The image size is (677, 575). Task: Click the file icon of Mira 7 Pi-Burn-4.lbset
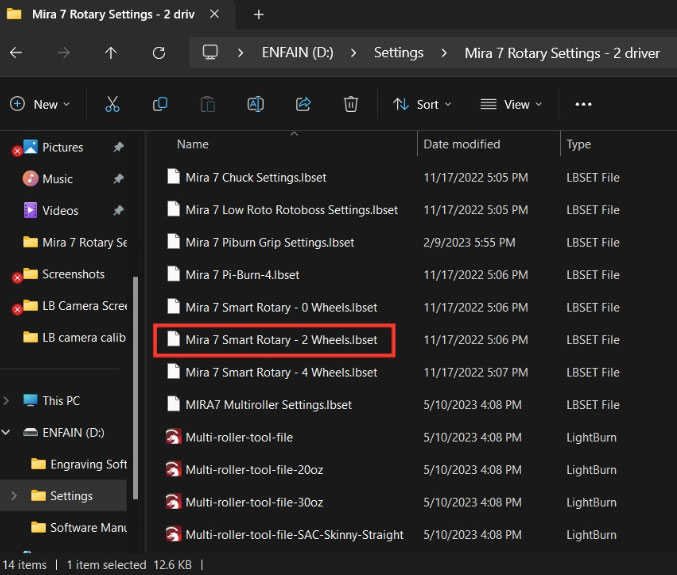pos(174,274)
